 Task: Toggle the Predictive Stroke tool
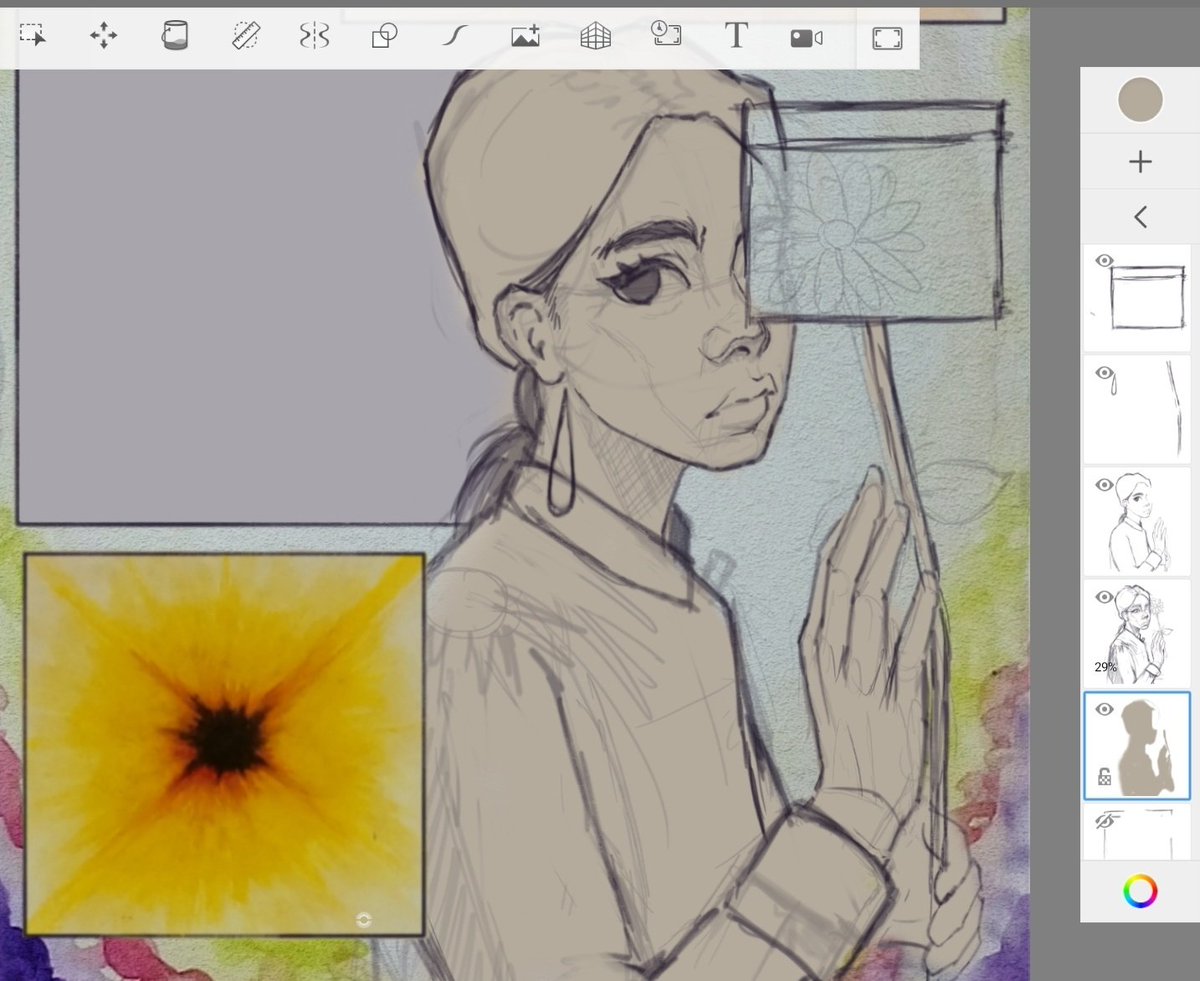(x=455, y=36)
